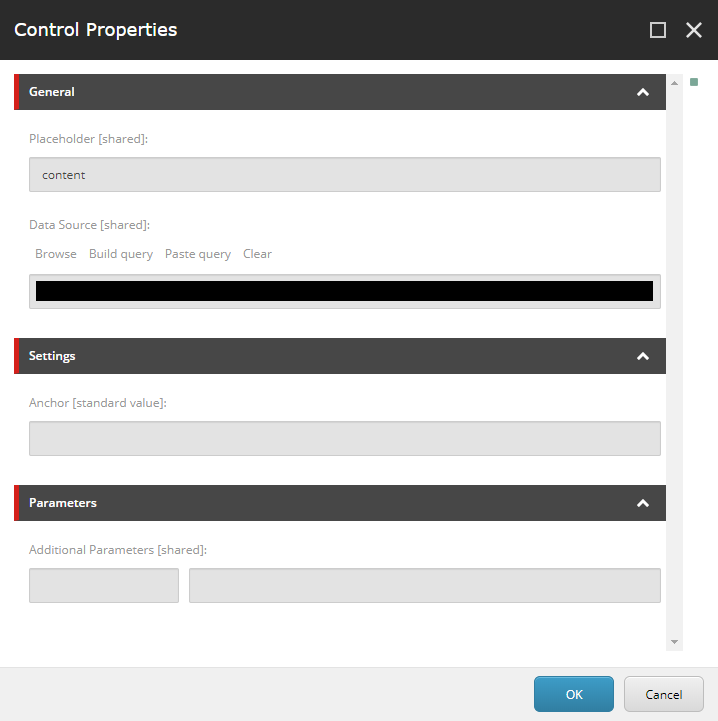Click the vertical scrollbar track

[674, 362]
